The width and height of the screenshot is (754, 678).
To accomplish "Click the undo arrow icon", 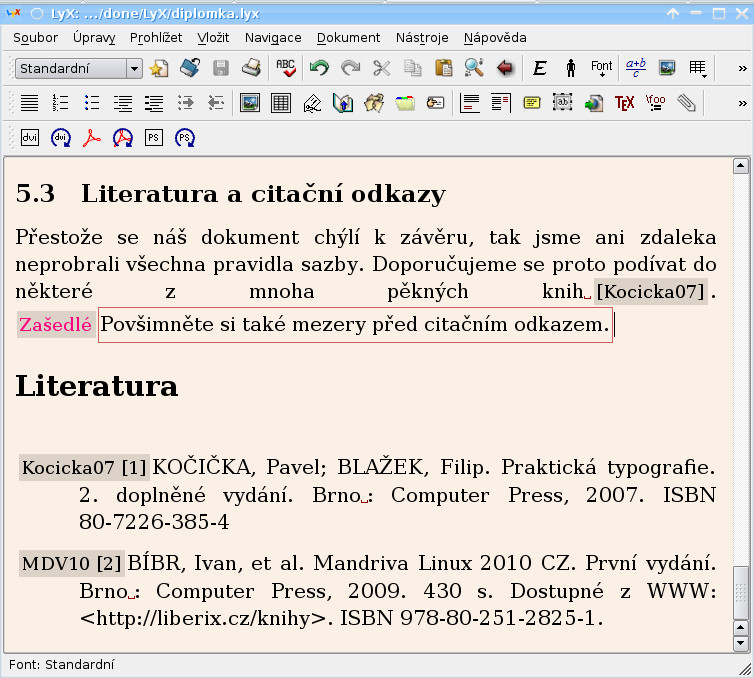I will pyautogui.click(x=319, y=68).
